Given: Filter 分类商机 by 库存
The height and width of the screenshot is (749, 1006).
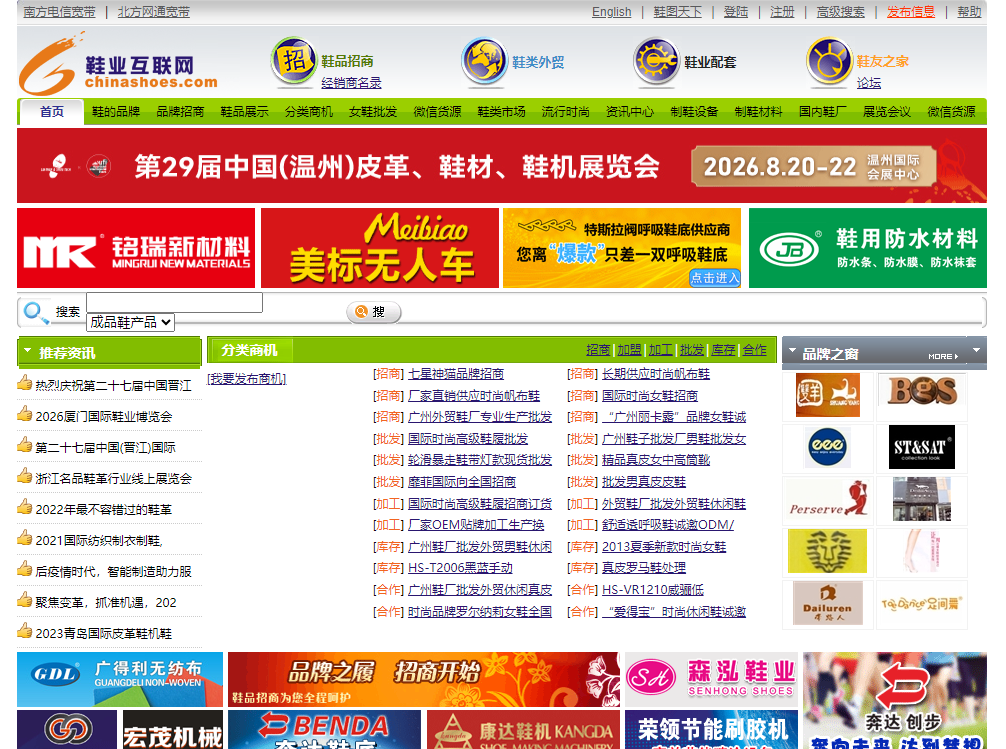Looking at the screenshot, I should (x=724, y=350).
